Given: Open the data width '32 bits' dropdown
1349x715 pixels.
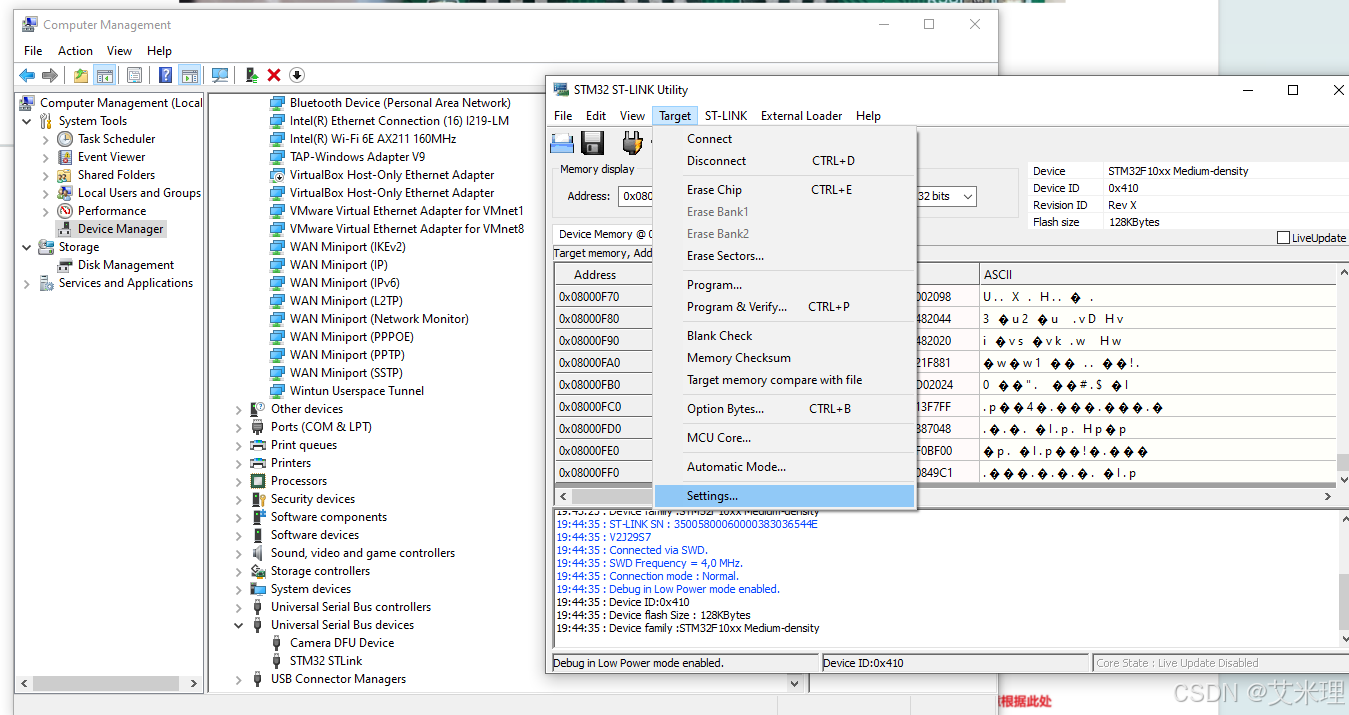Looking at the screenshot, I should tap(966, 197).
